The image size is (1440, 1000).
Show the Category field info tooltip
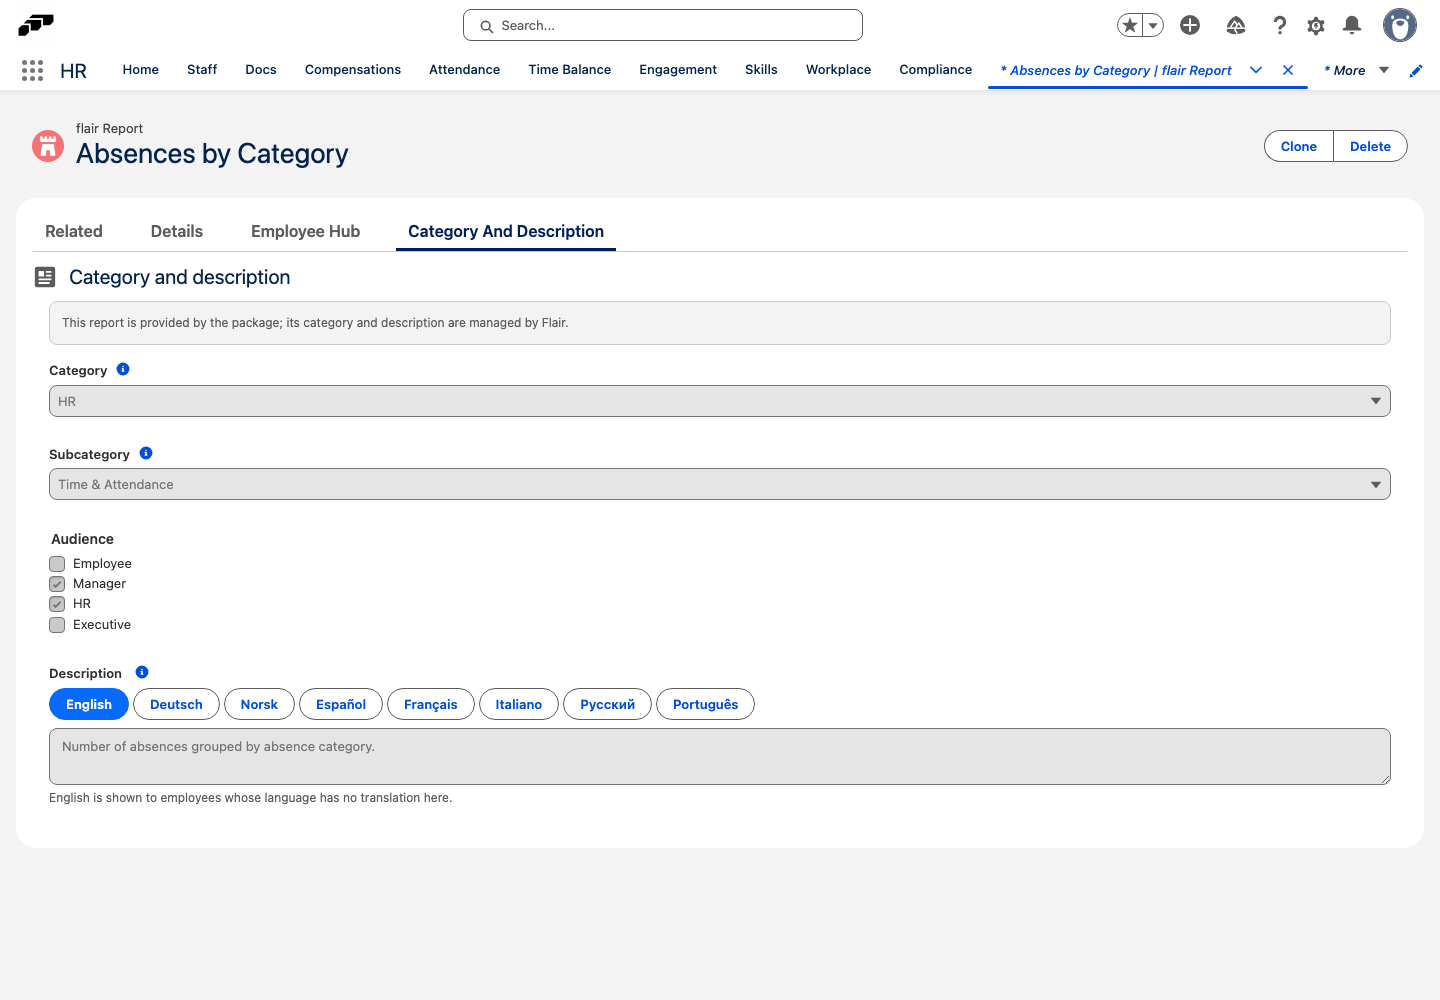[123, 369]
